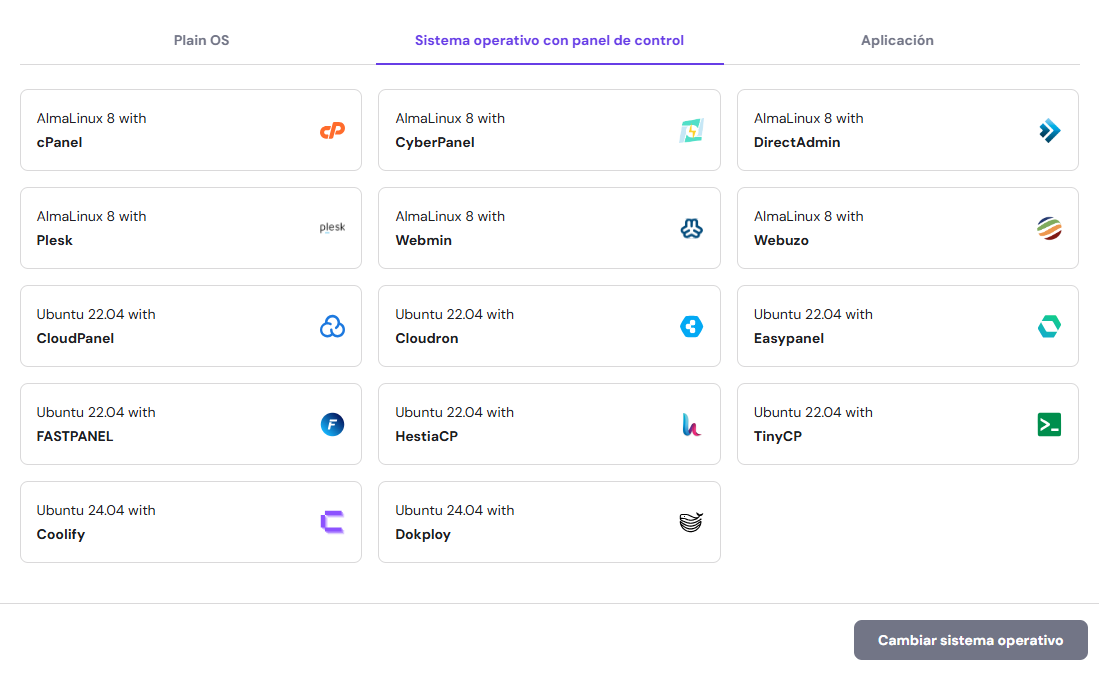Screen dimensions: 1099x673
Task: Click the CloudPanel cloud logo icon
Action: tap(332, 326)
